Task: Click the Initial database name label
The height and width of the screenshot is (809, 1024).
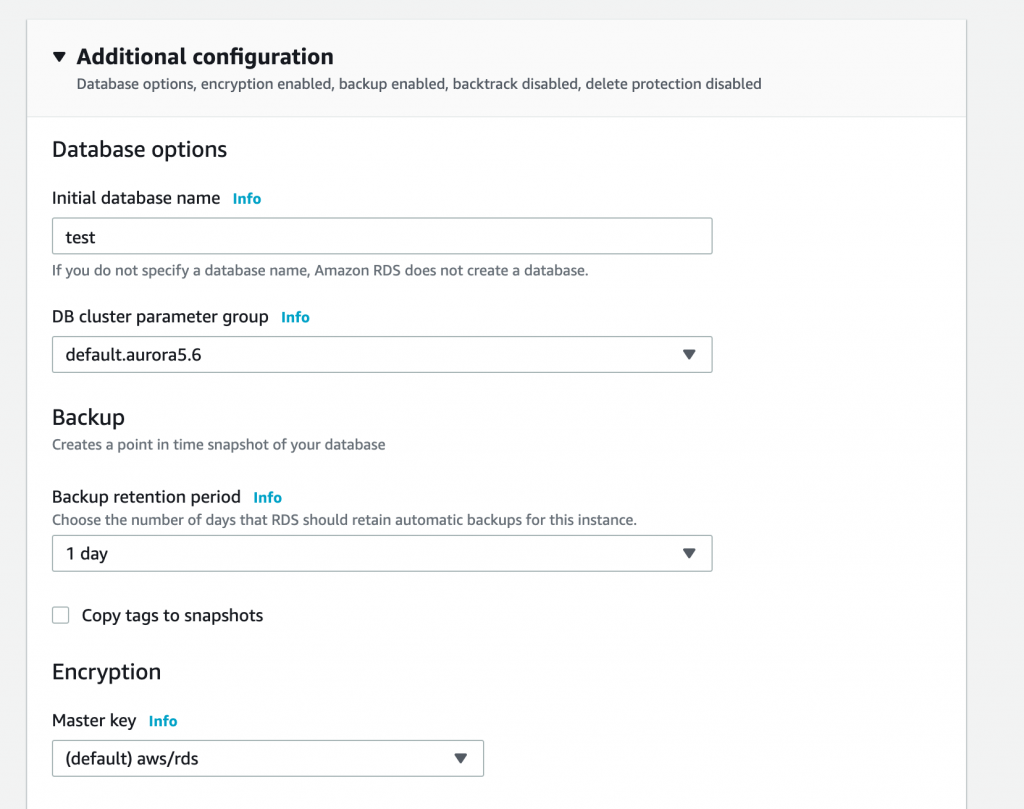Action: point(136,198)
